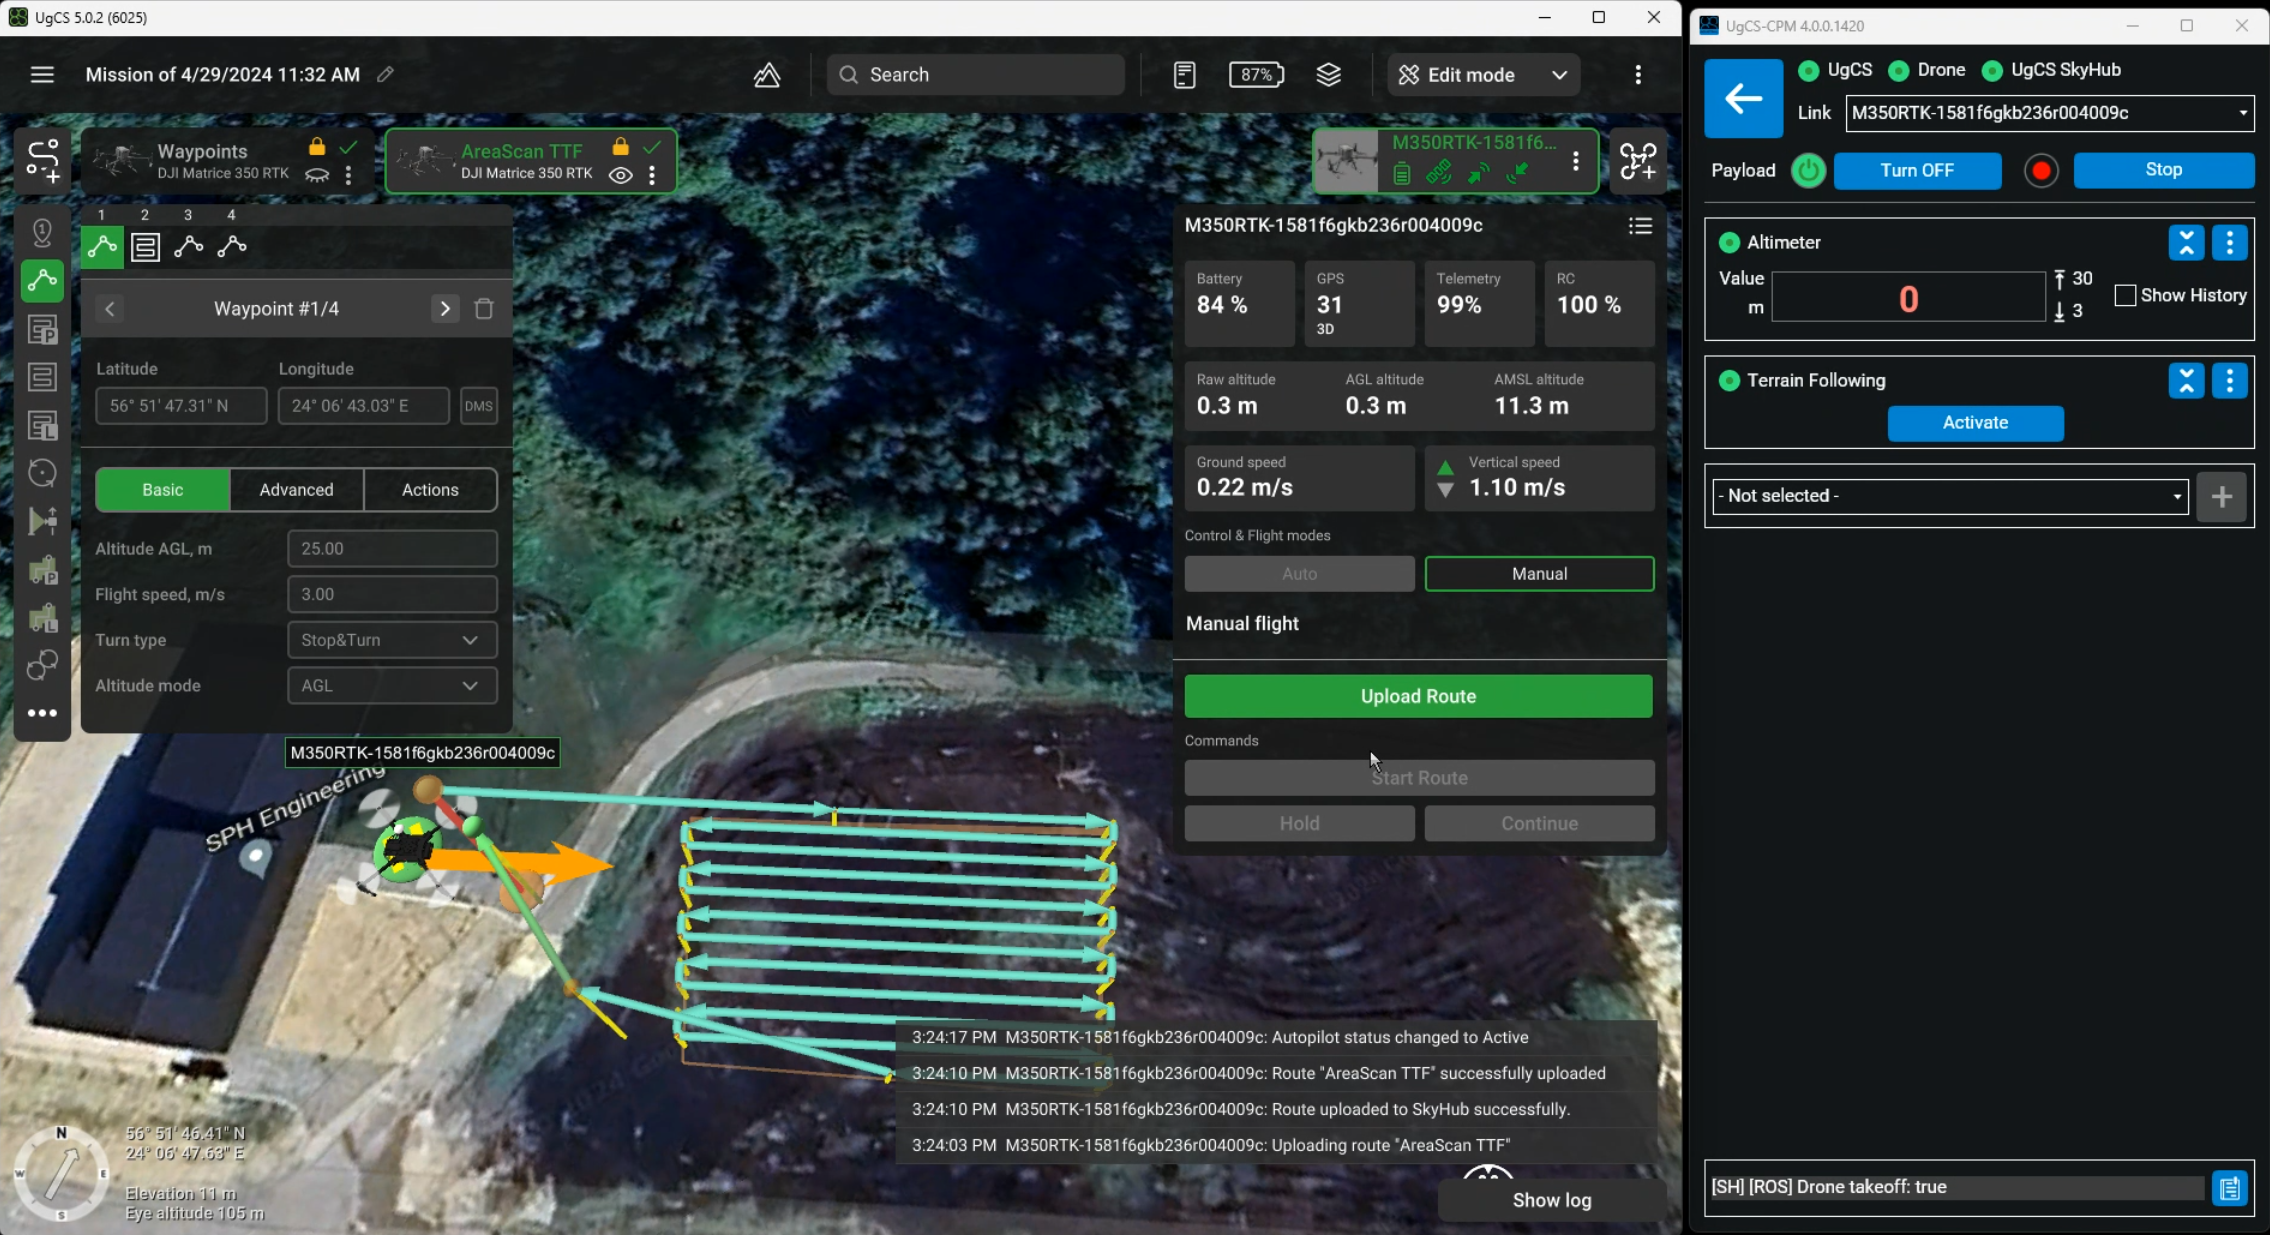
Task: Click the map layers icon
Action: click(1328, 75)
